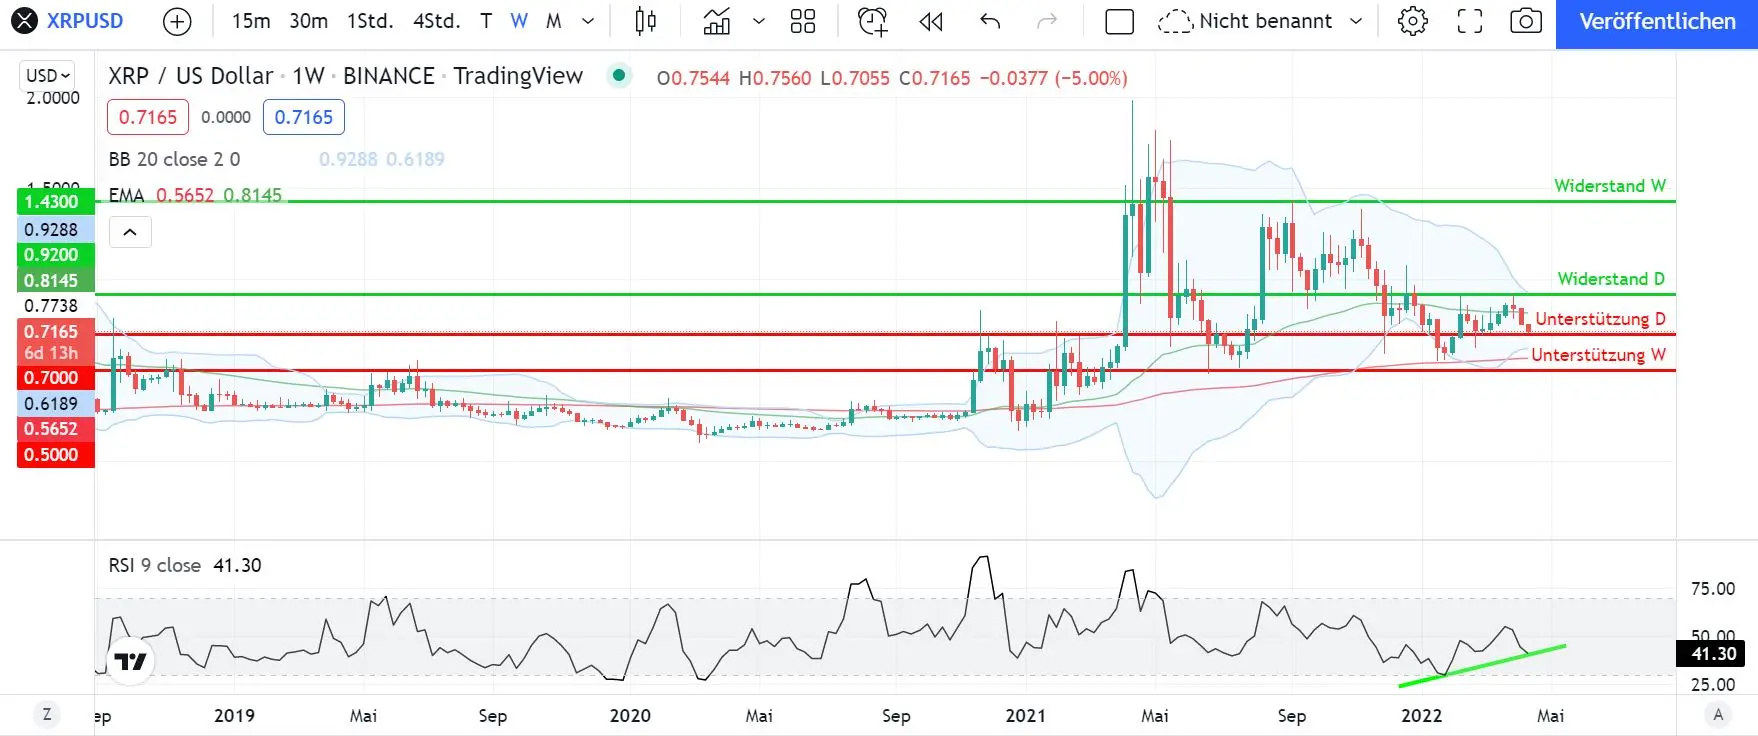The height and width of the screenshot is (736, 1758).
Task: Click the 0.7000 red price label
Action: point(55,378)
